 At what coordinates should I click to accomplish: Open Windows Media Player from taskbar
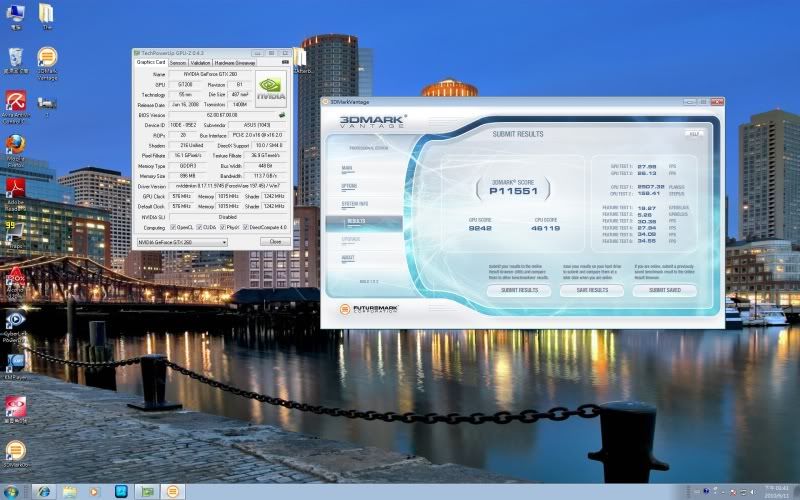click(x=94, y=492)
